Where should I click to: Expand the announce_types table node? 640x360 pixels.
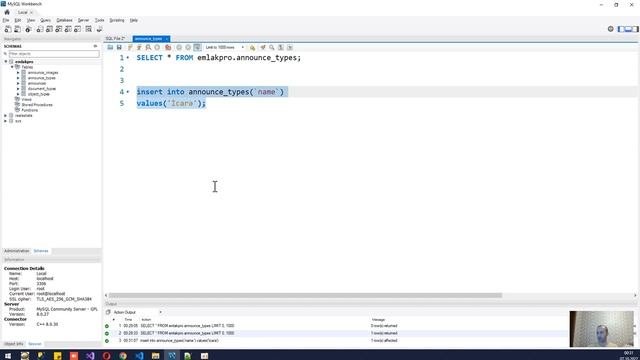(18, 78)
